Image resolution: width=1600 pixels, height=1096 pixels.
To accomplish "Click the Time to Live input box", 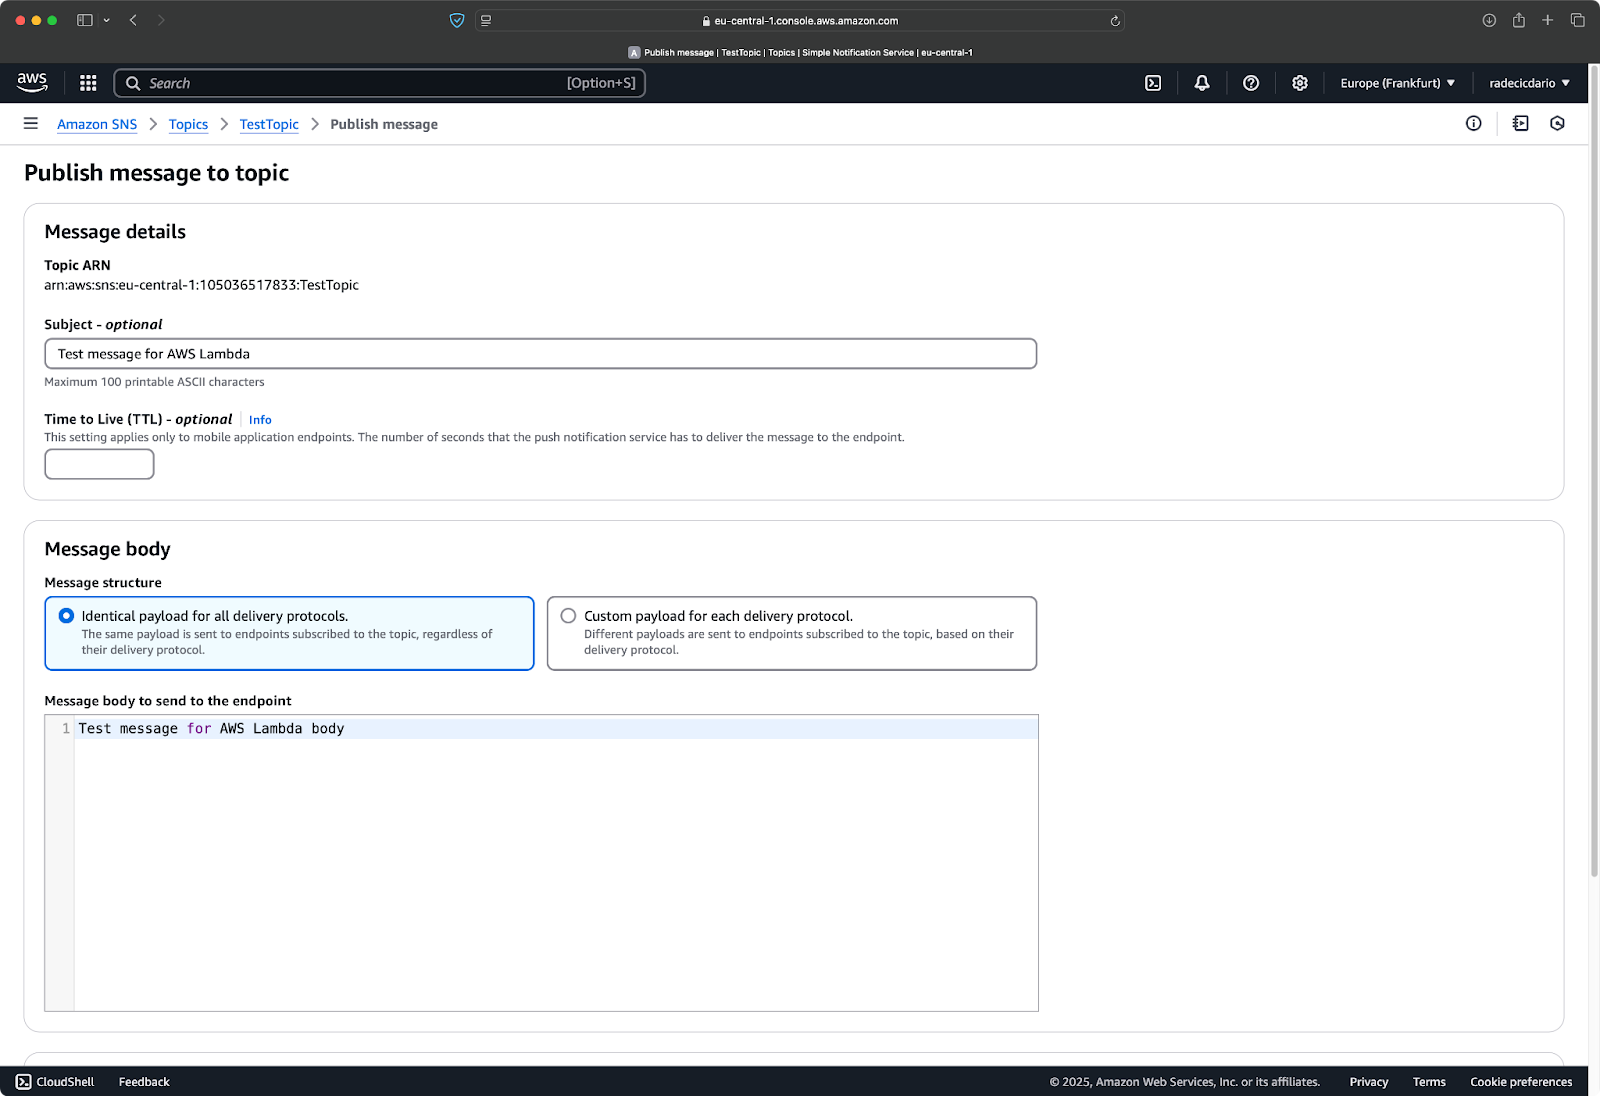I will pyautogui.click(x=99, y=464).
